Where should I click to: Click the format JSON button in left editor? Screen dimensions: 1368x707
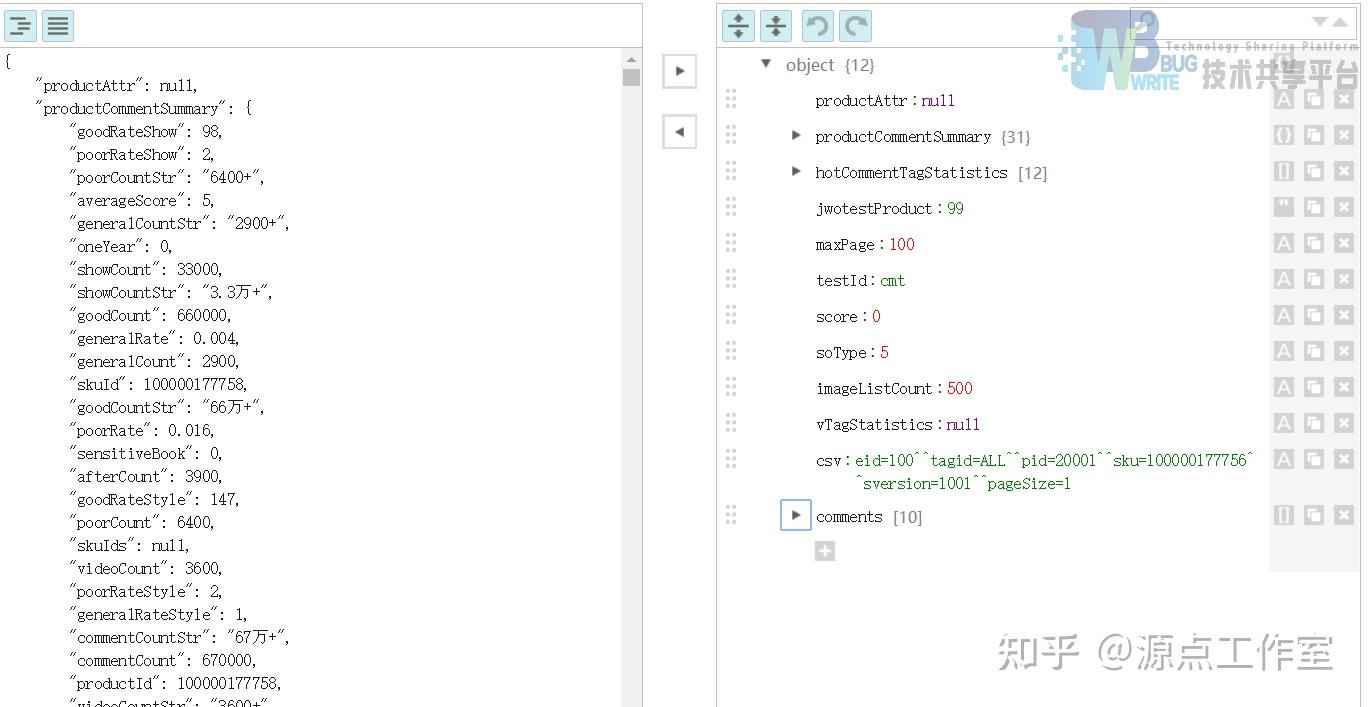click(x=20, y=25)
